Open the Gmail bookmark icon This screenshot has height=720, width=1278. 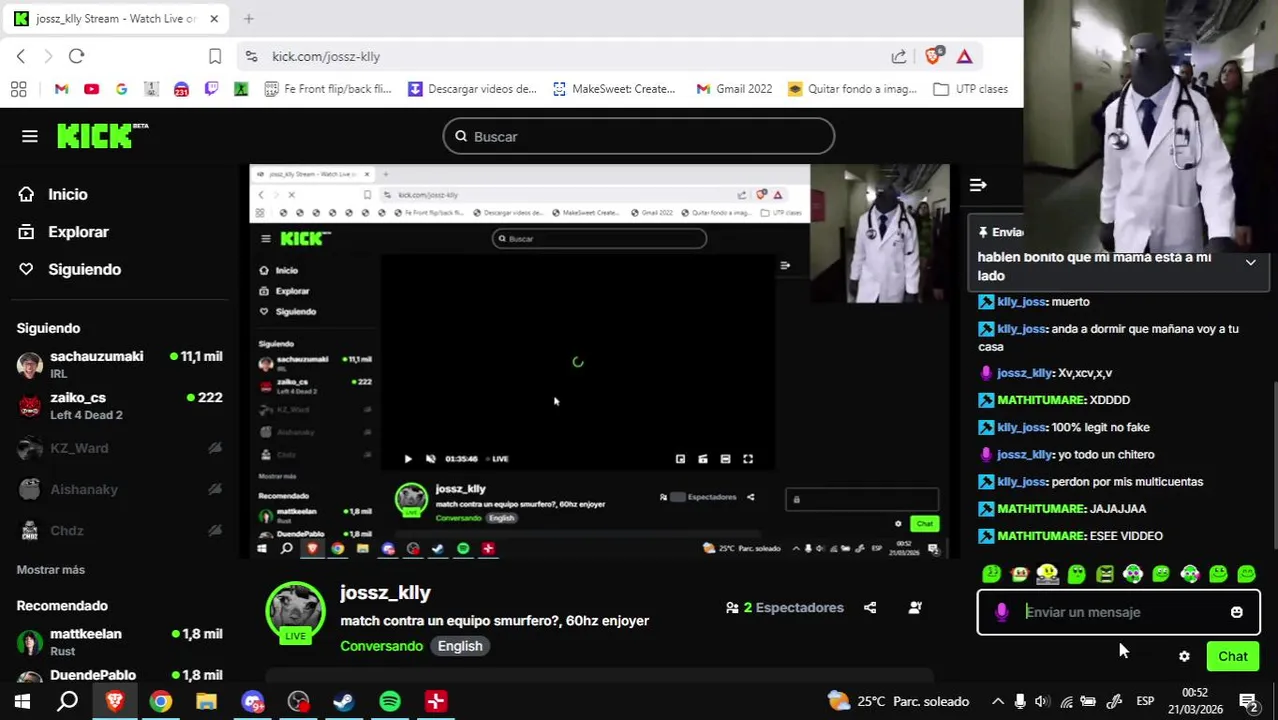coord(61,89)
